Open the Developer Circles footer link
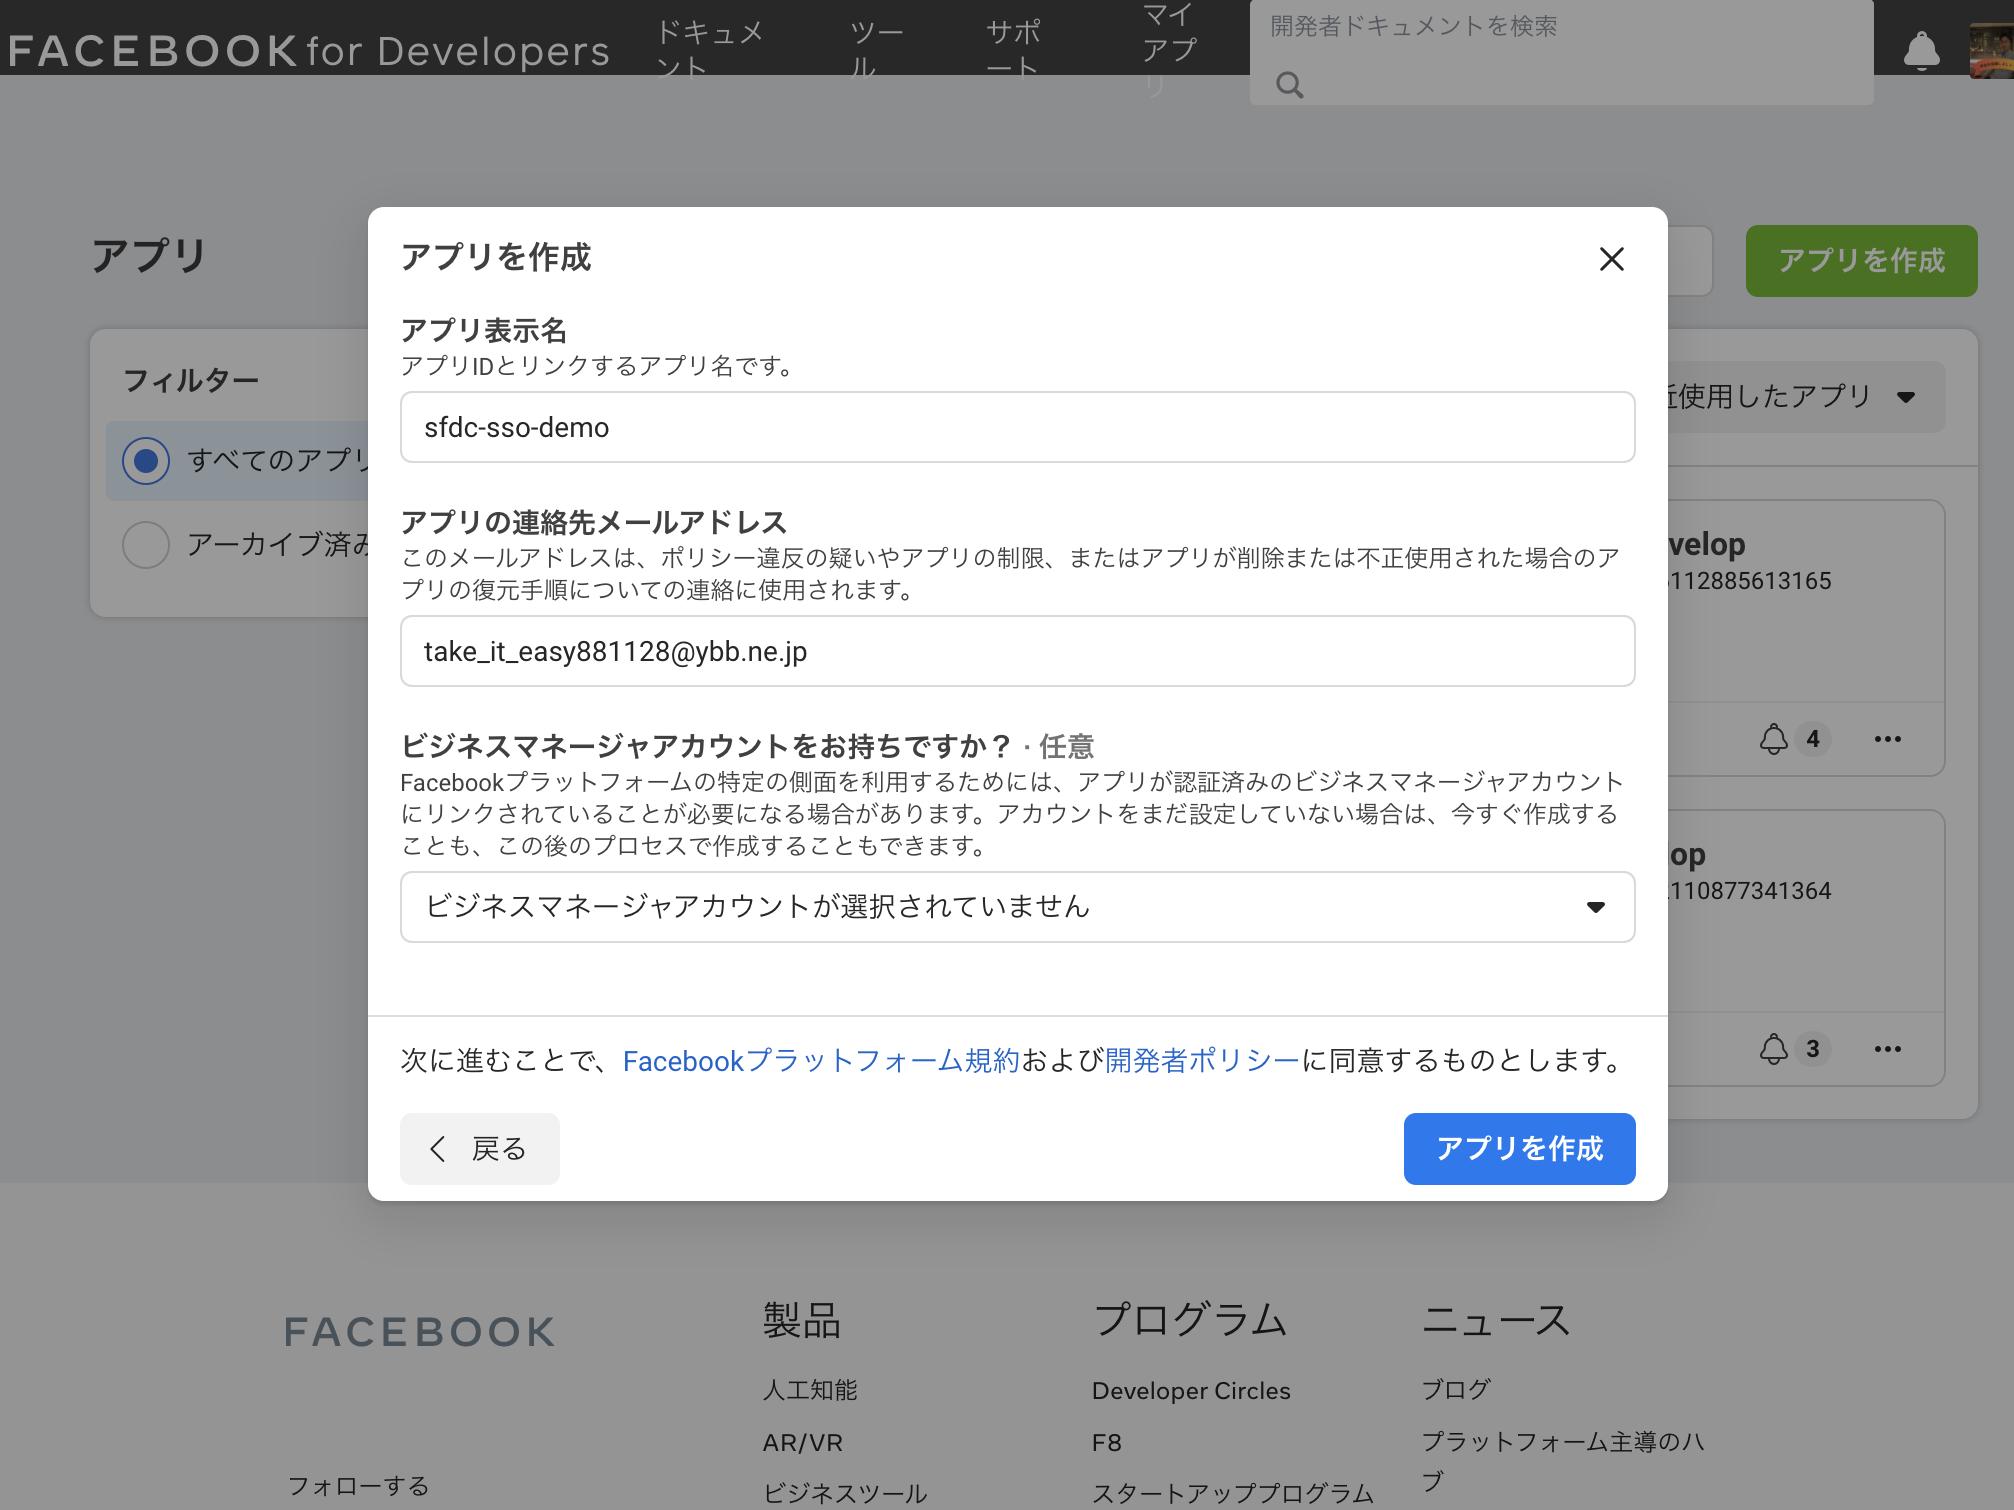 tap(1191, 1391)
